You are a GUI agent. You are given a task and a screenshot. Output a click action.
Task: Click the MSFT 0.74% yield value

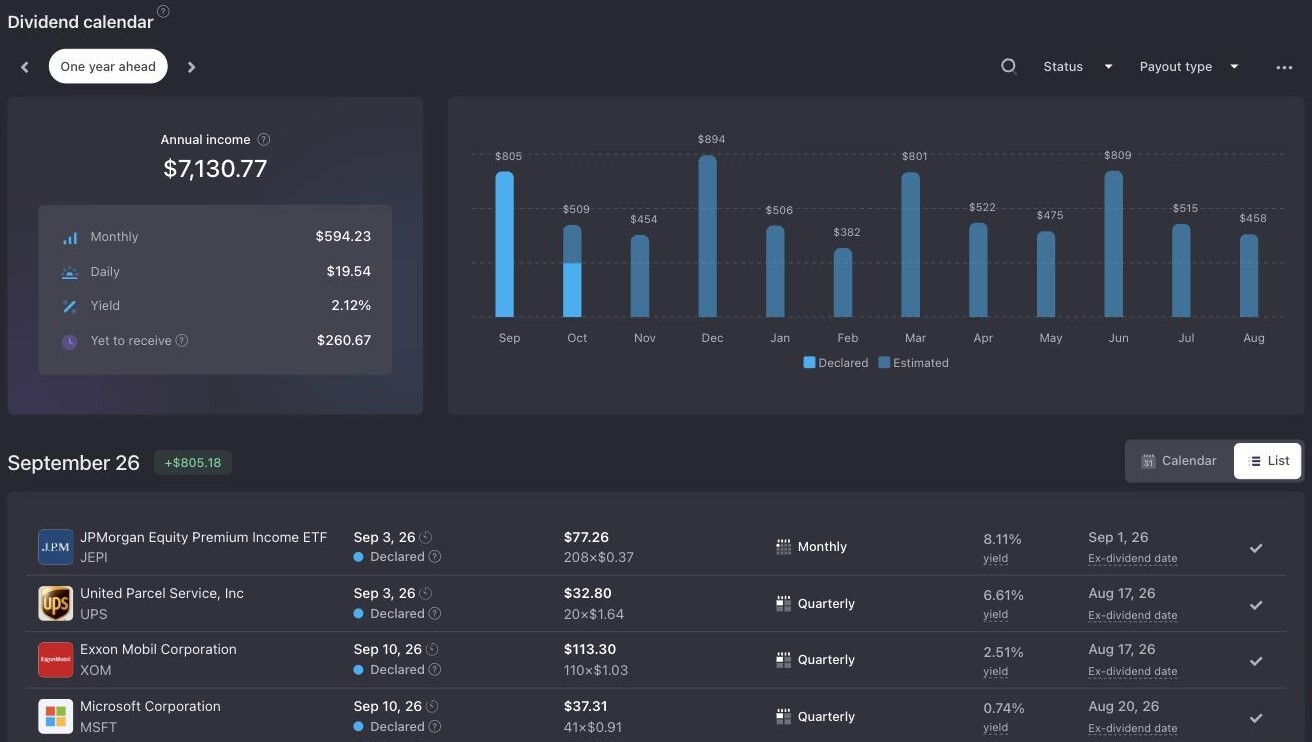coord(1004,708)
